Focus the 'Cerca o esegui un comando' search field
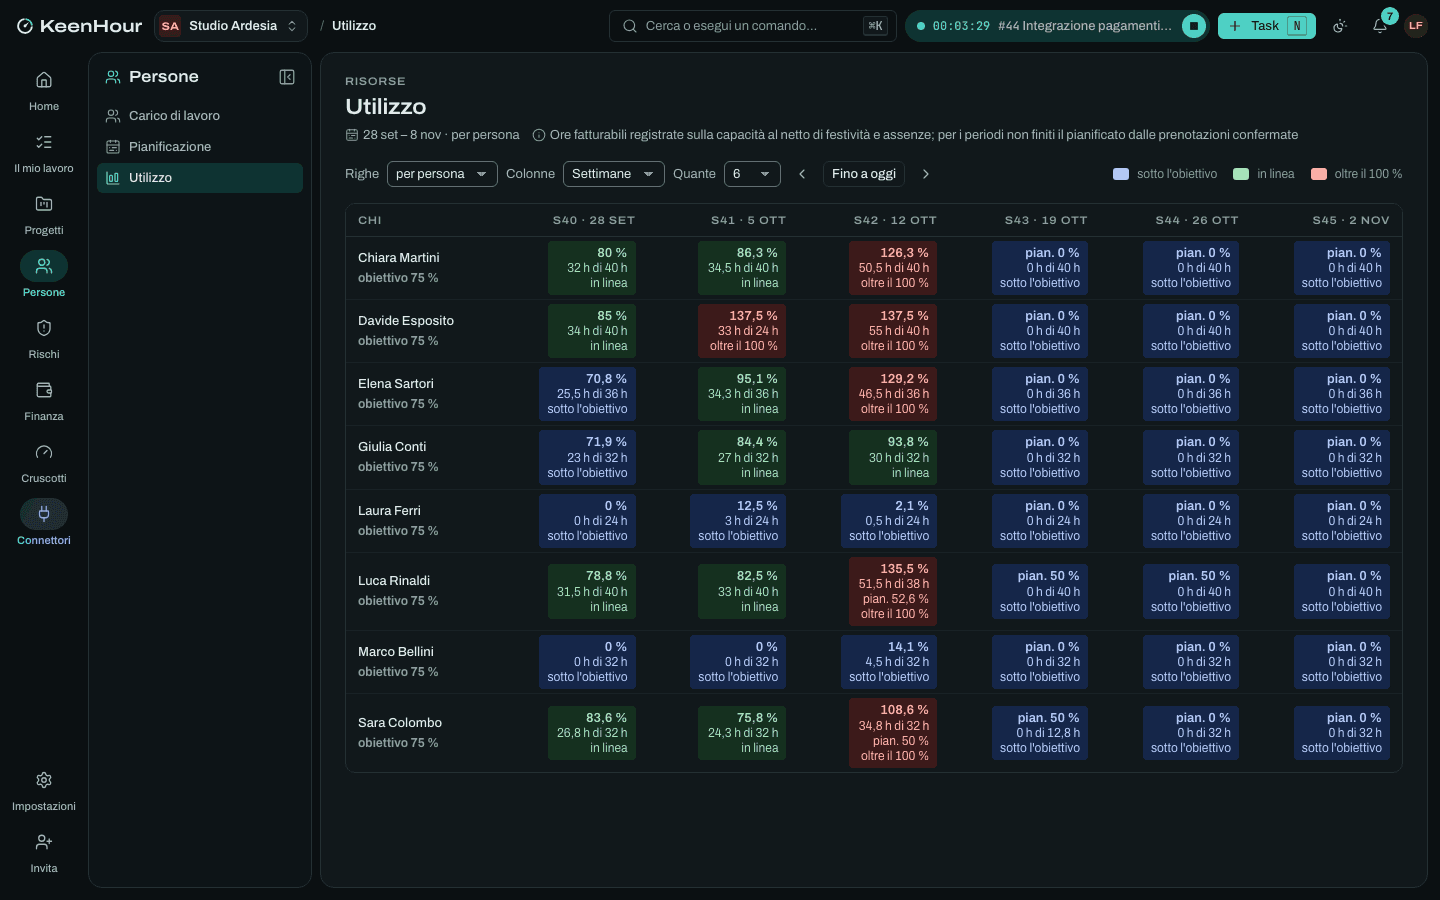 [753, 26]
